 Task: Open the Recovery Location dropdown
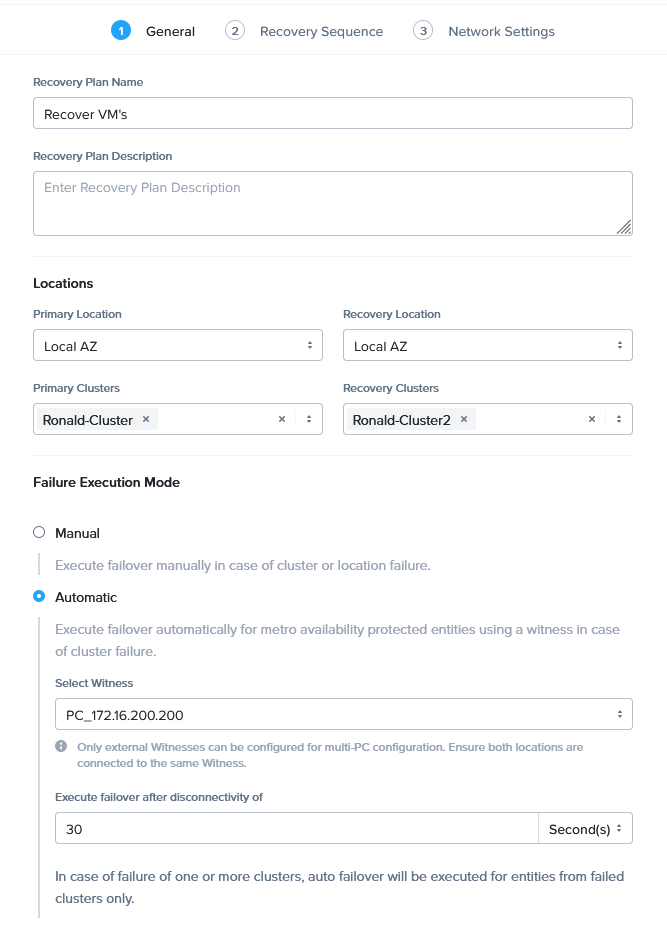(x=488, y=346)
